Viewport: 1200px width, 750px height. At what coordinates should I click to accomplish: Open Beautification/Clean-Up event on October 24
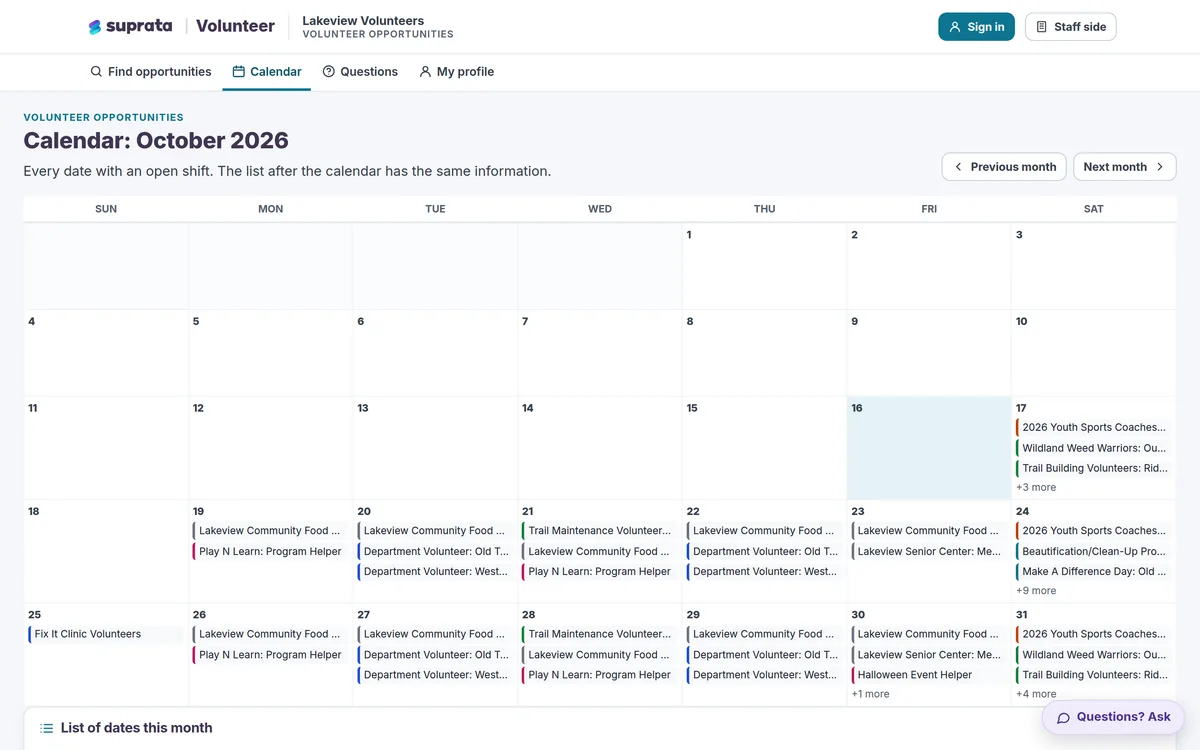1094,552
